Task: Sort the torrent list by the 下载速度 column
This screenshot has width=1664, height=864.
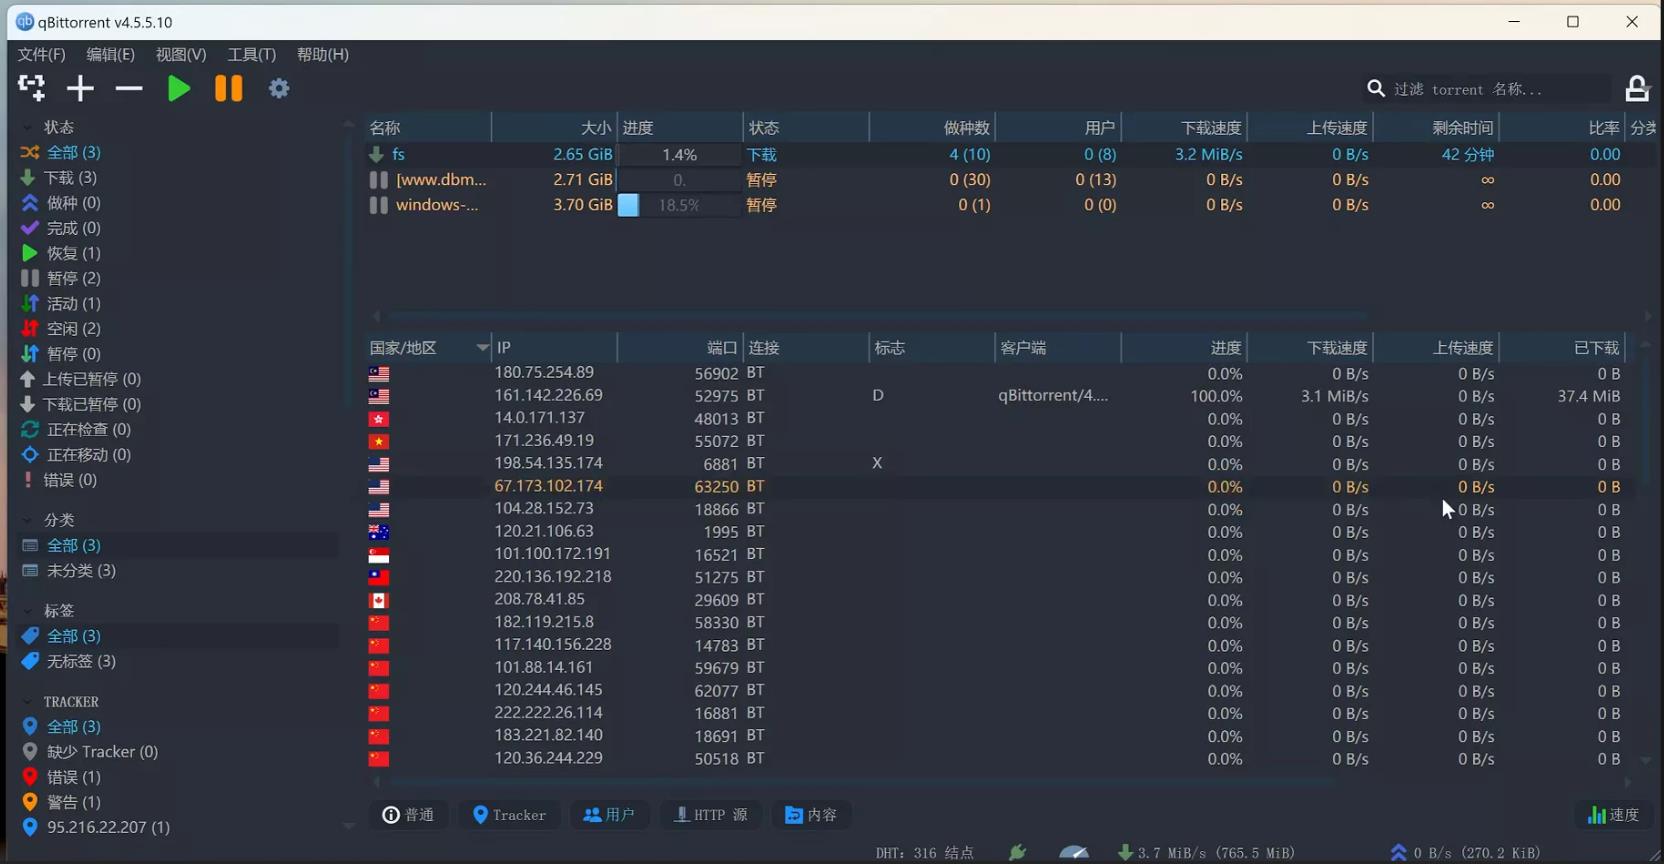Action: (1210, 128)
